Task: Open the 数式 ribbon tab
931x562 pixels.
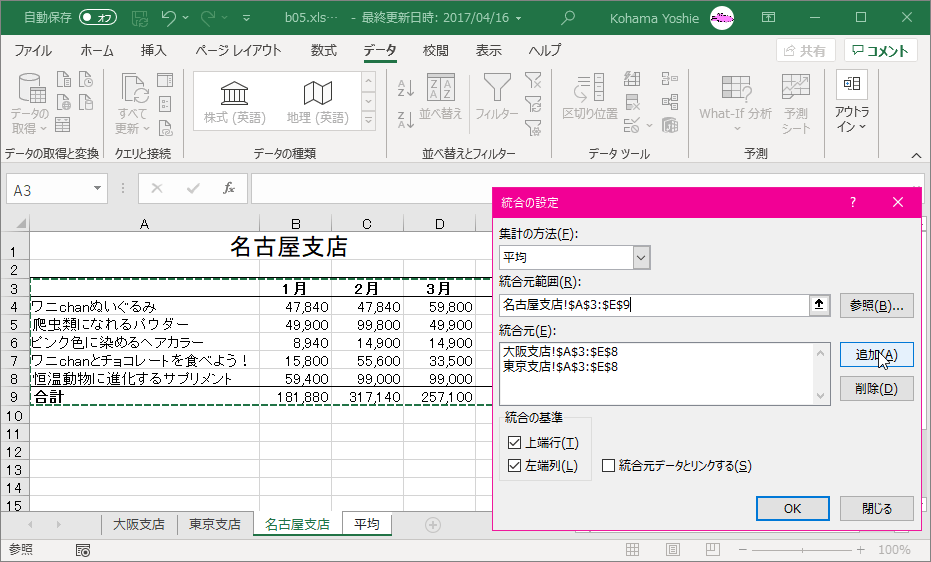Action: pyautogui.click(x=323, y=50)
